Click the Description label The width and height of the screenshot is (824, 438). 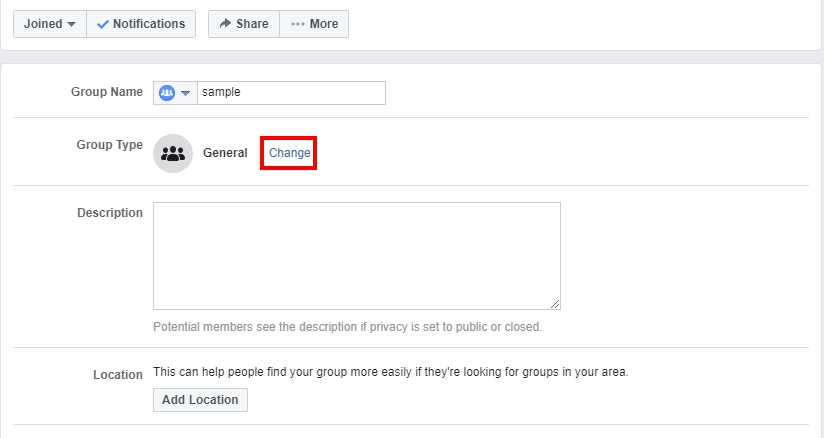pos(110,213)
